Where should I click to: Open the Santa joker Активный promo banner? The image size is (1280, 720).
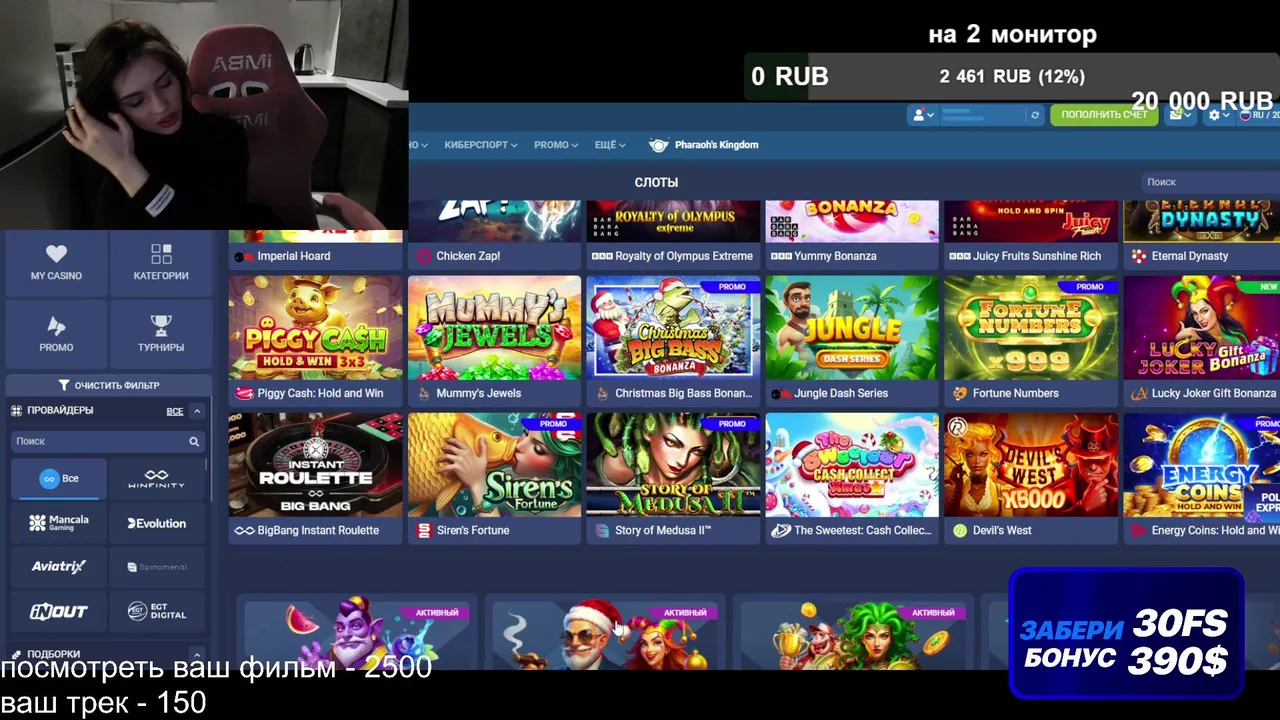tap(604, 633)
